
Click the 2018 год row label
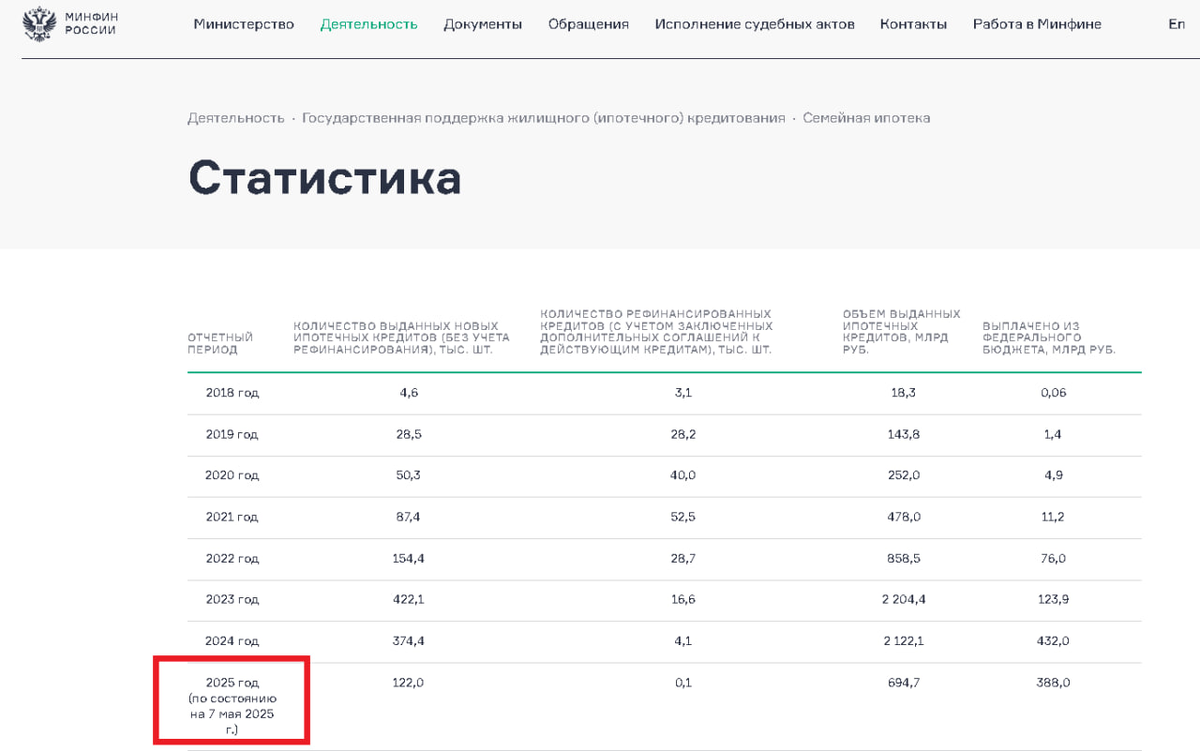click(232, 393)
